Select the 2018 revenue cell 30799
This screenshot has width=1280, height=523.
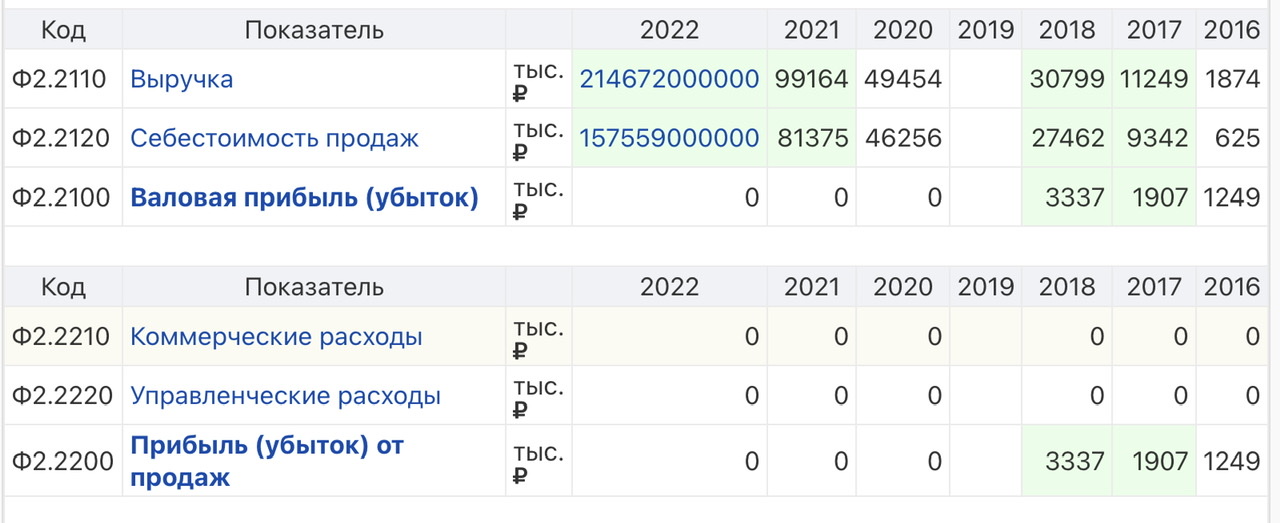(1067, 79)
